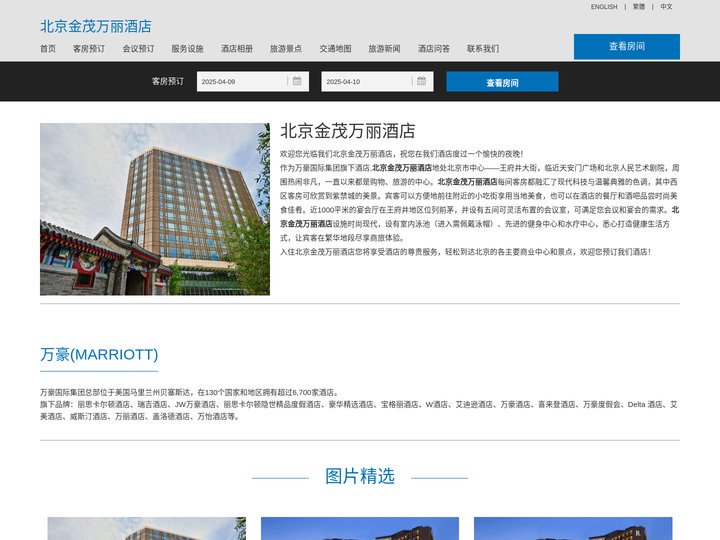Open 服务设施 menu item
The image size is (720, 540).
pos(187,49)
